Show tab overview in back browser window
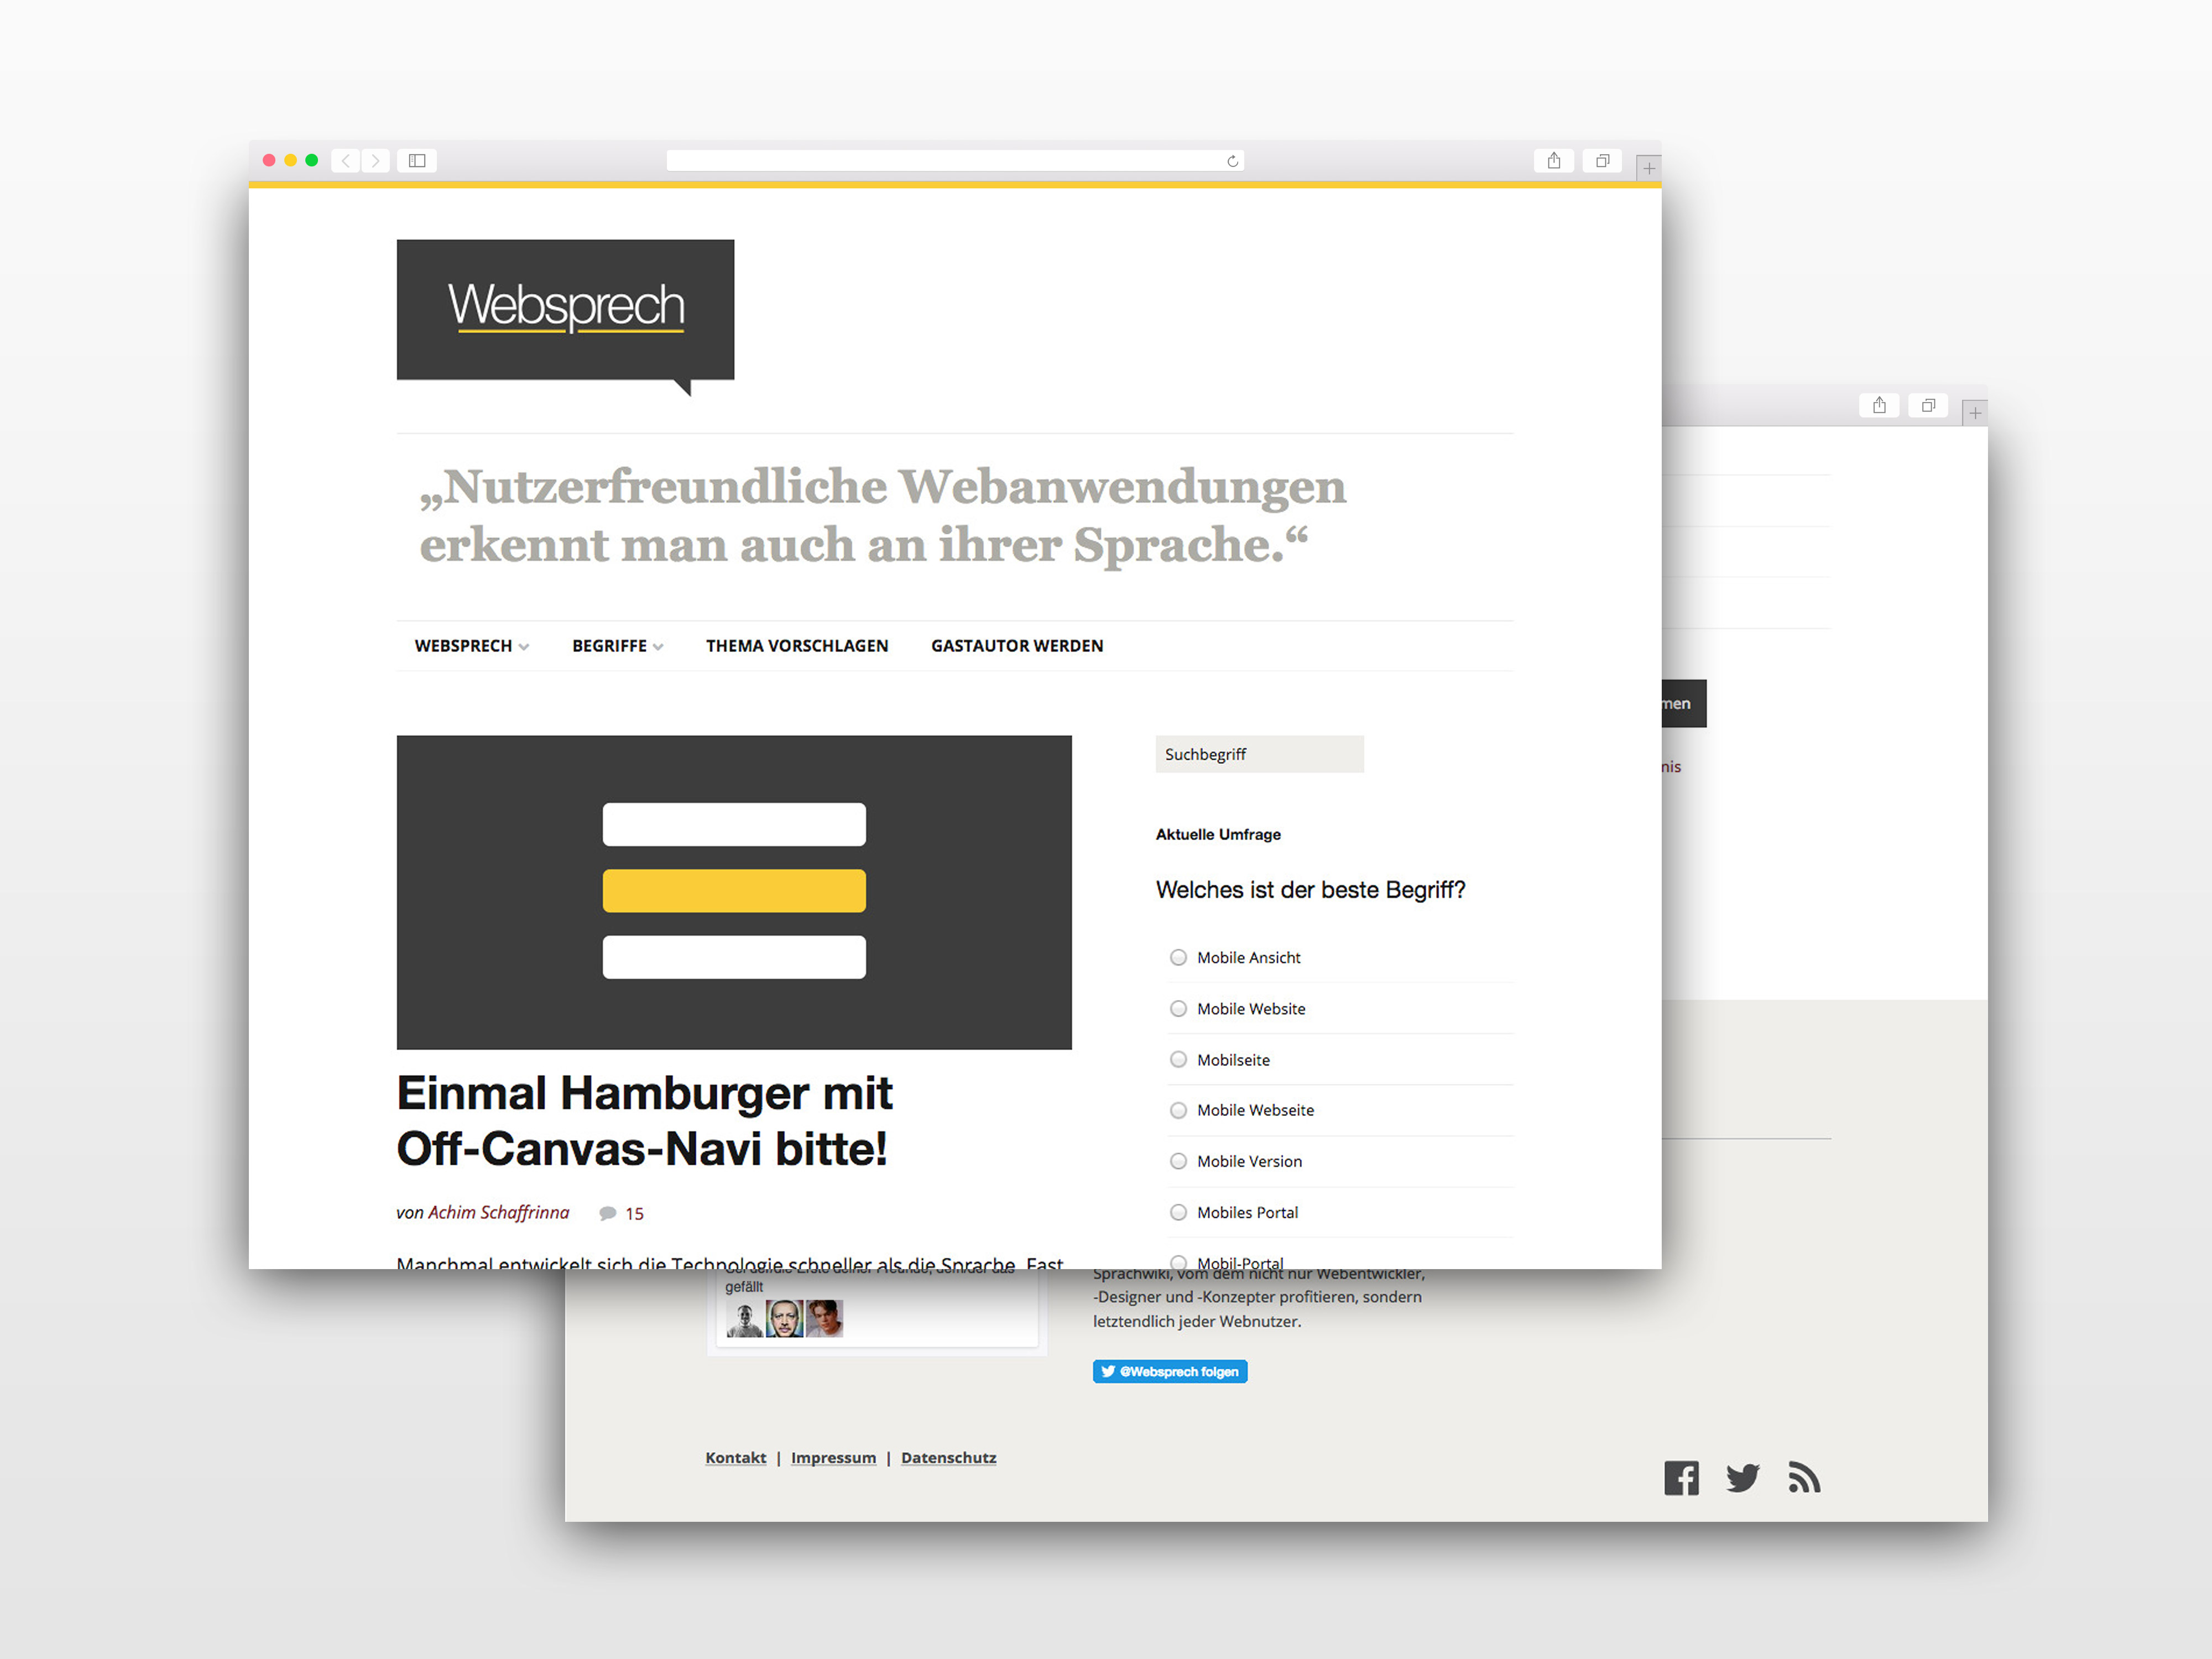2212x1659 pixels. click(1928, 405)
